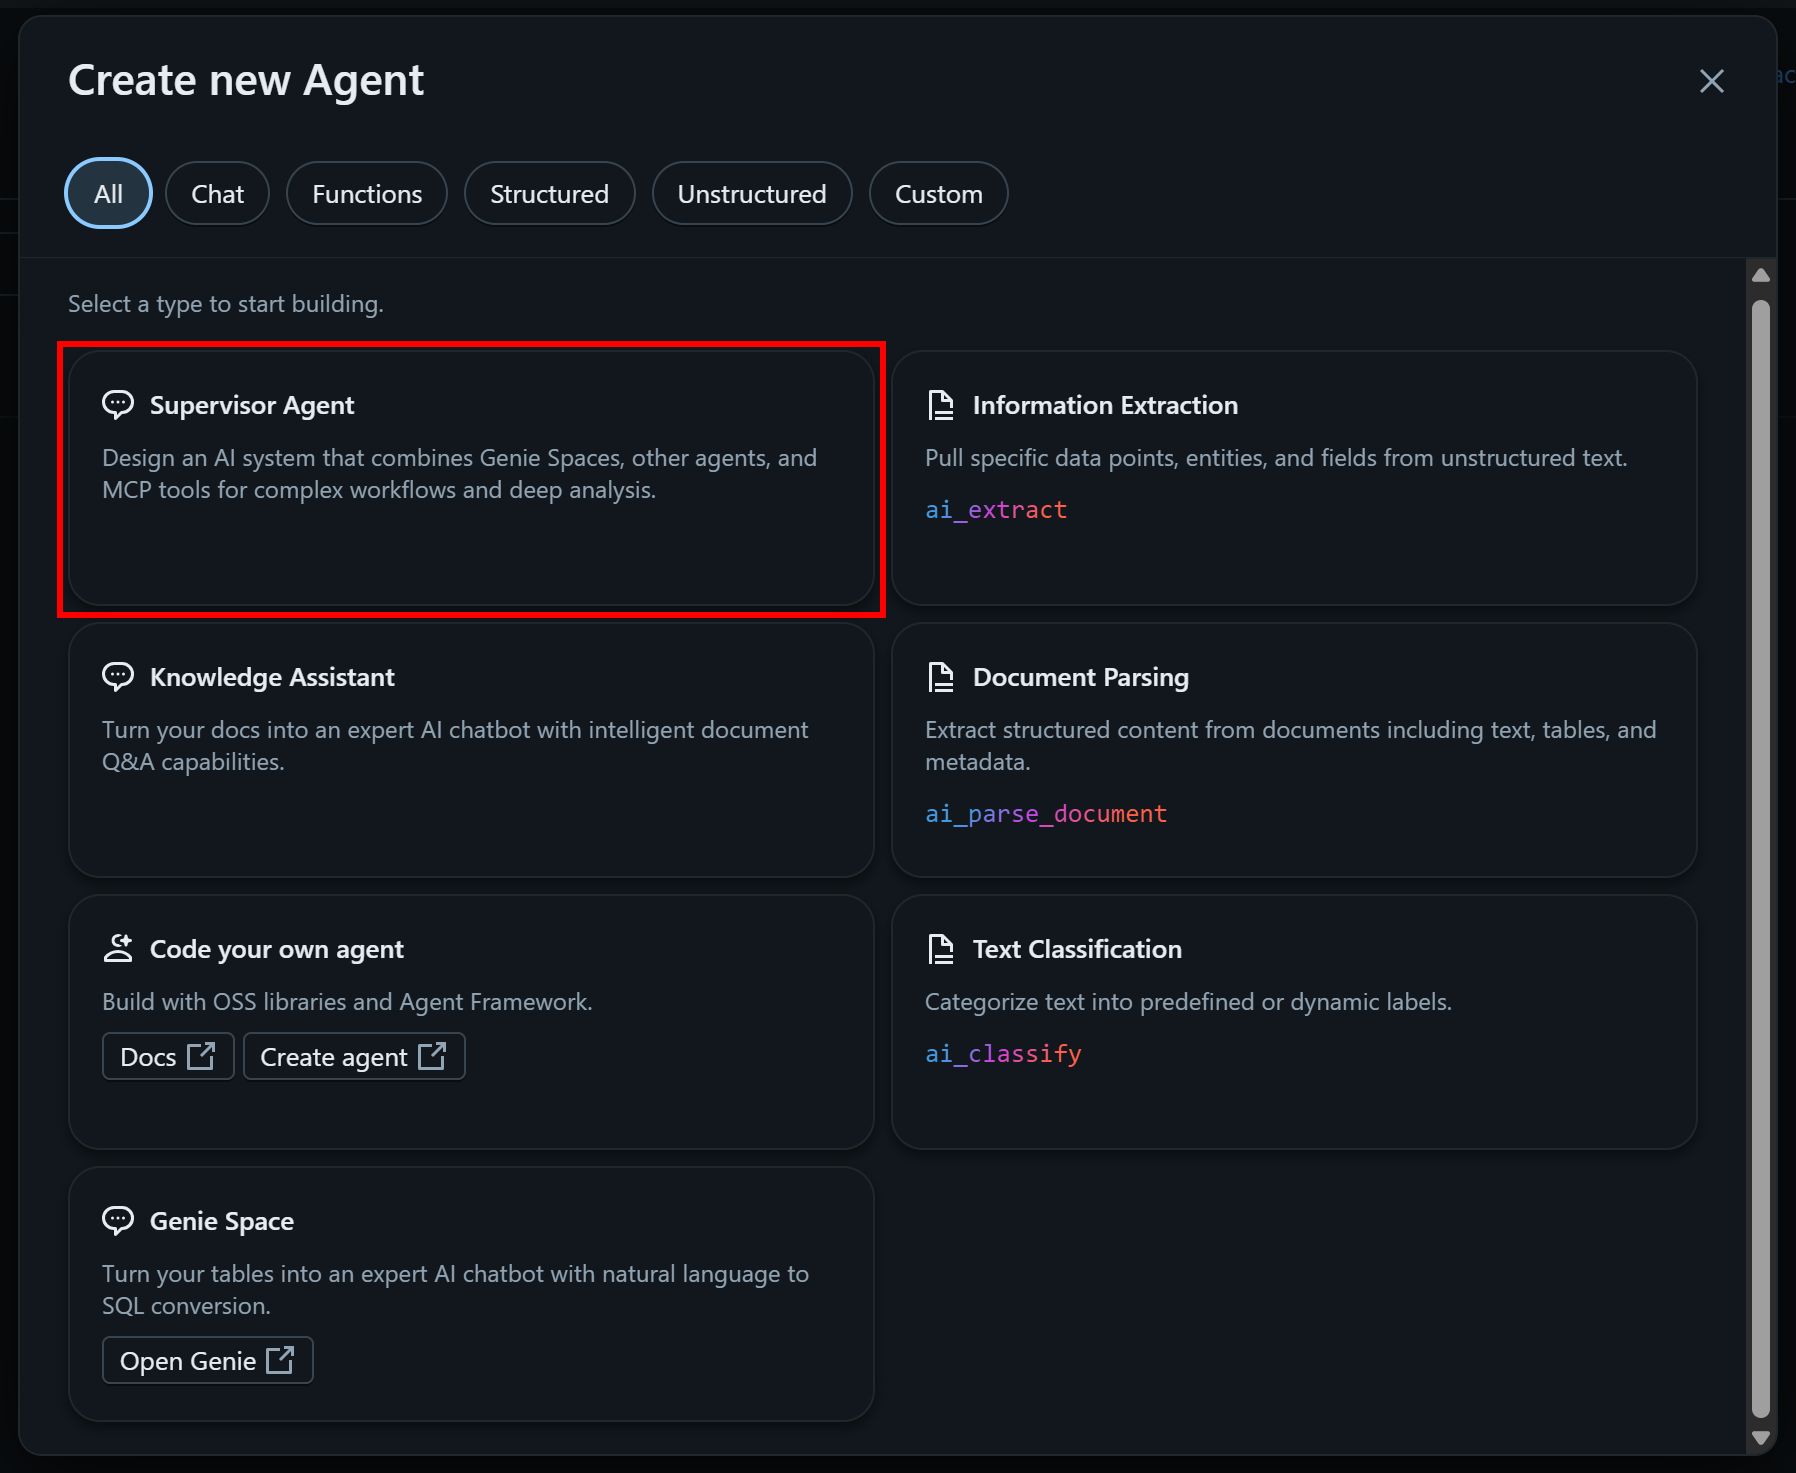Click 'Design an AI system that combines' description
1796x1473 pixels.
459,474
